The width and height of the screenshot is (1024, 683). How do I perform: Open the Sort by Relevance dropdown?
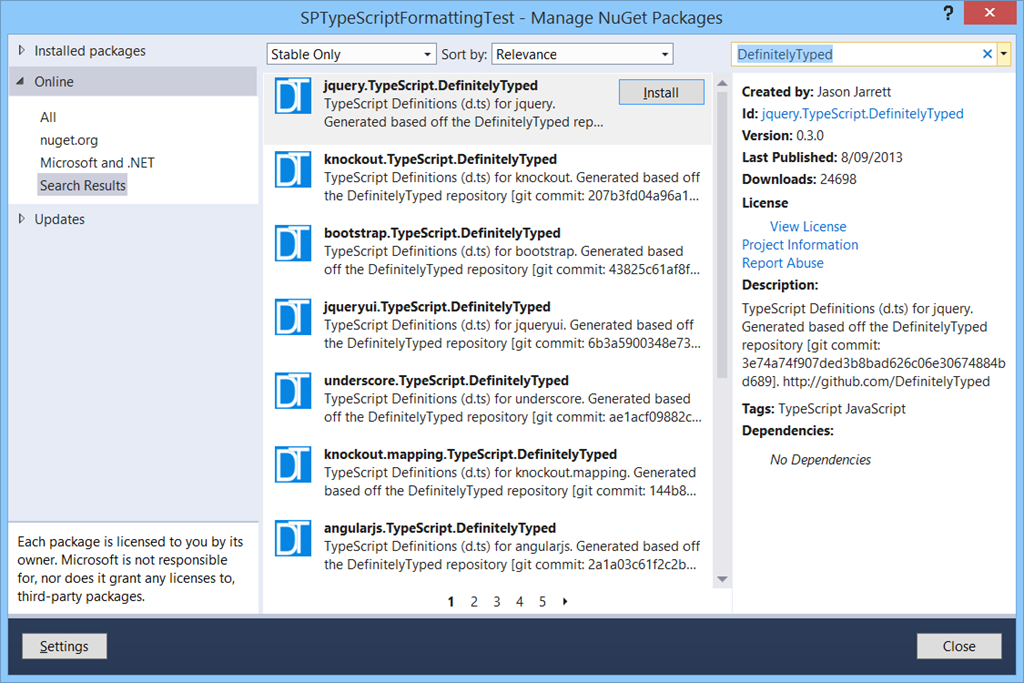click(x=582, y=54)
